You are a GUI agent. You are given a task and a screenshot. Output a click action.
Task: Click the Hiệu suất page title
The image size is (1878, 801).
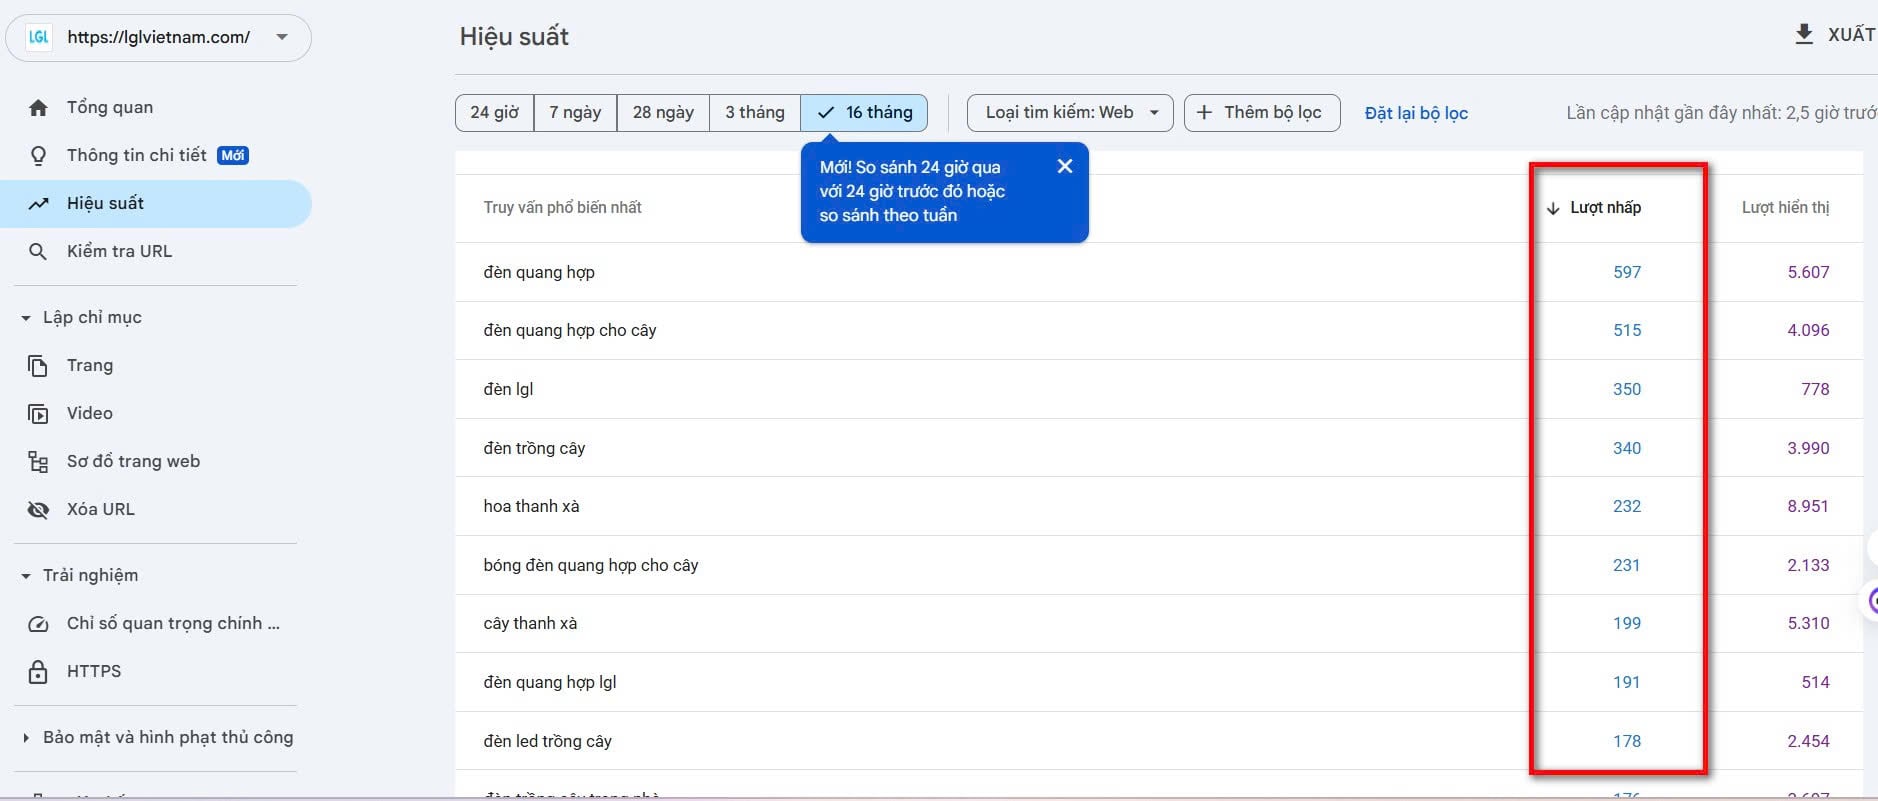(x=514, y=37)
